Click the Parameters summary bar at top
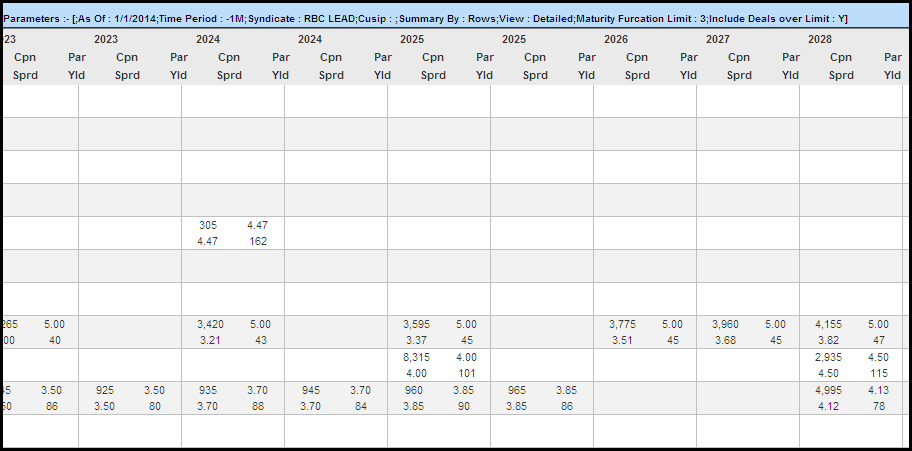 [456, 19]
